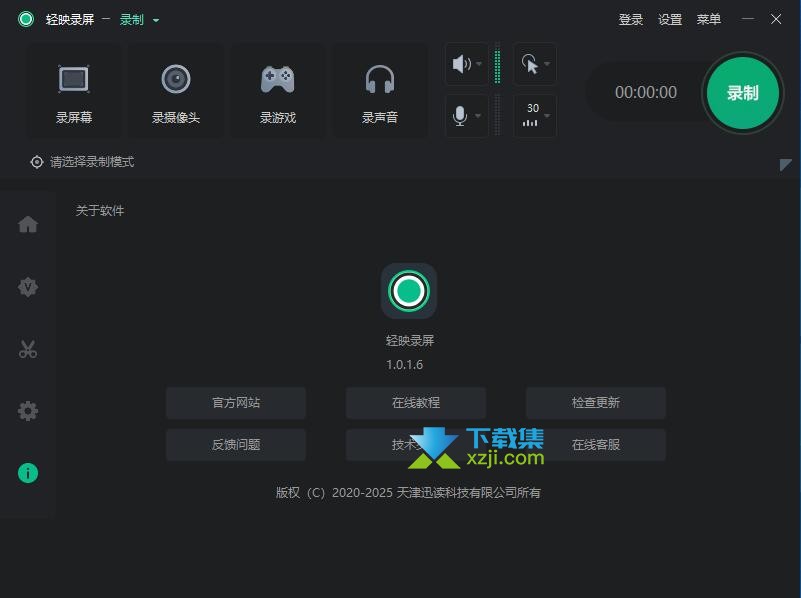The image size is (801, 598).
Task: Contact 在线客服 online support
Action: coord(596,445)
